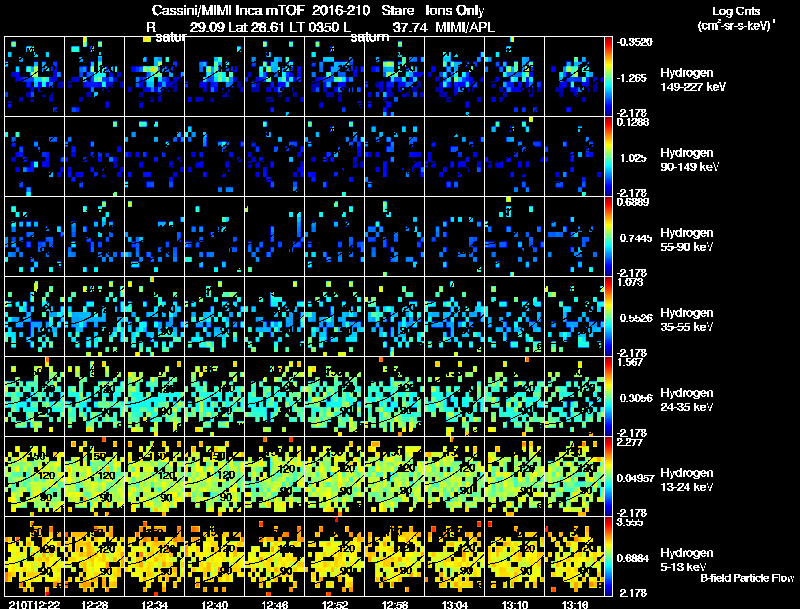Click the '0.3056' color scale value

click(636, 398)
